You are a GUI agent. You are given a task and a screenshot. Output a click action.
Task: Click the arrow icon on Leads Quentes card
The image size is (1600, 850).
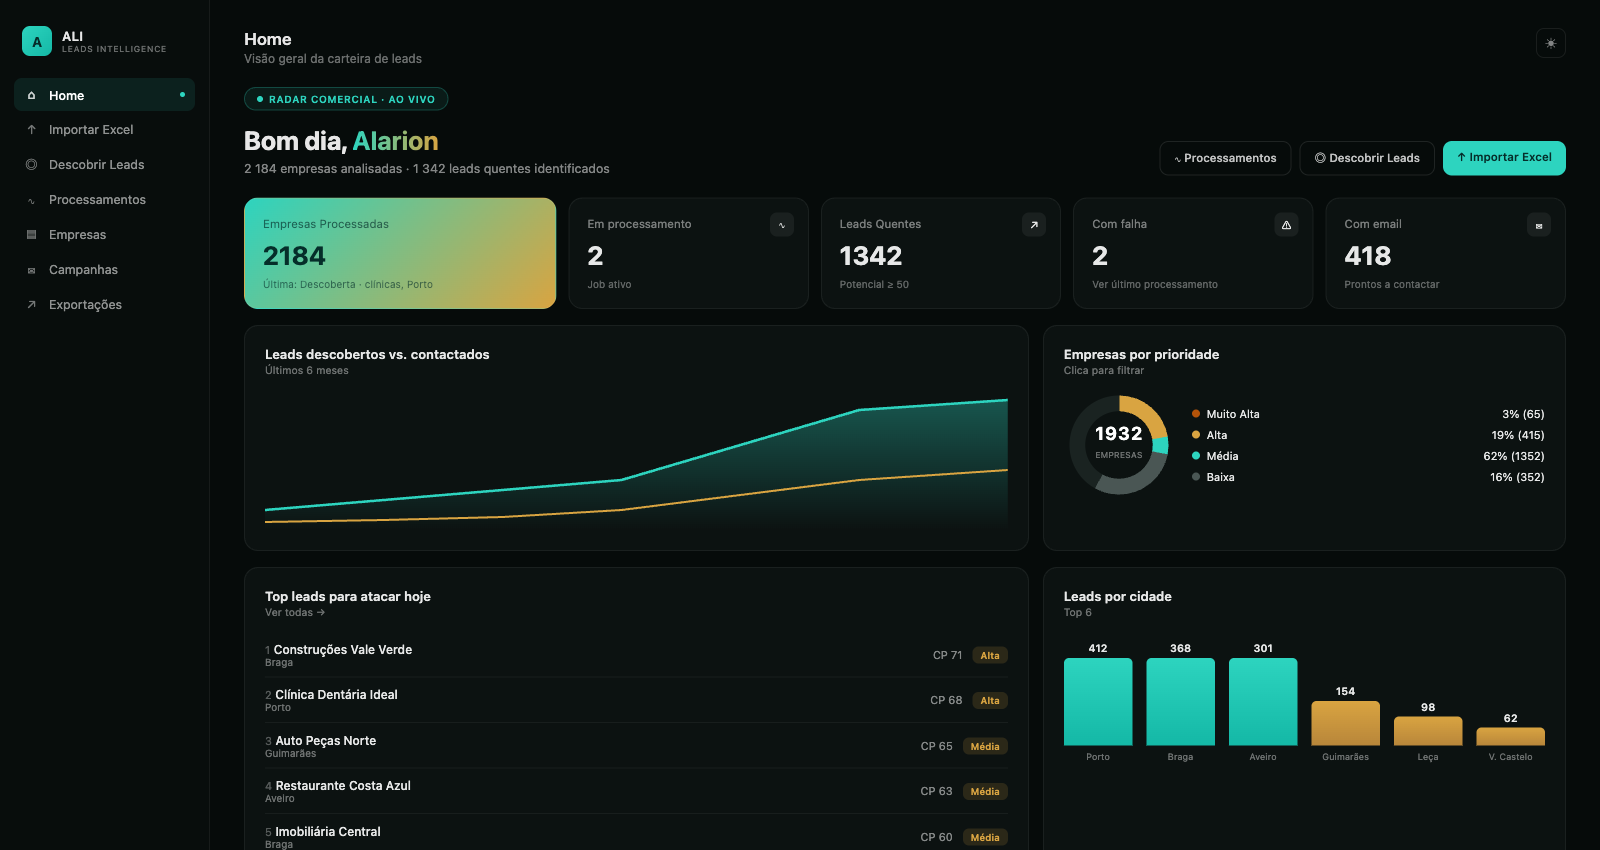coord(1035,225)
